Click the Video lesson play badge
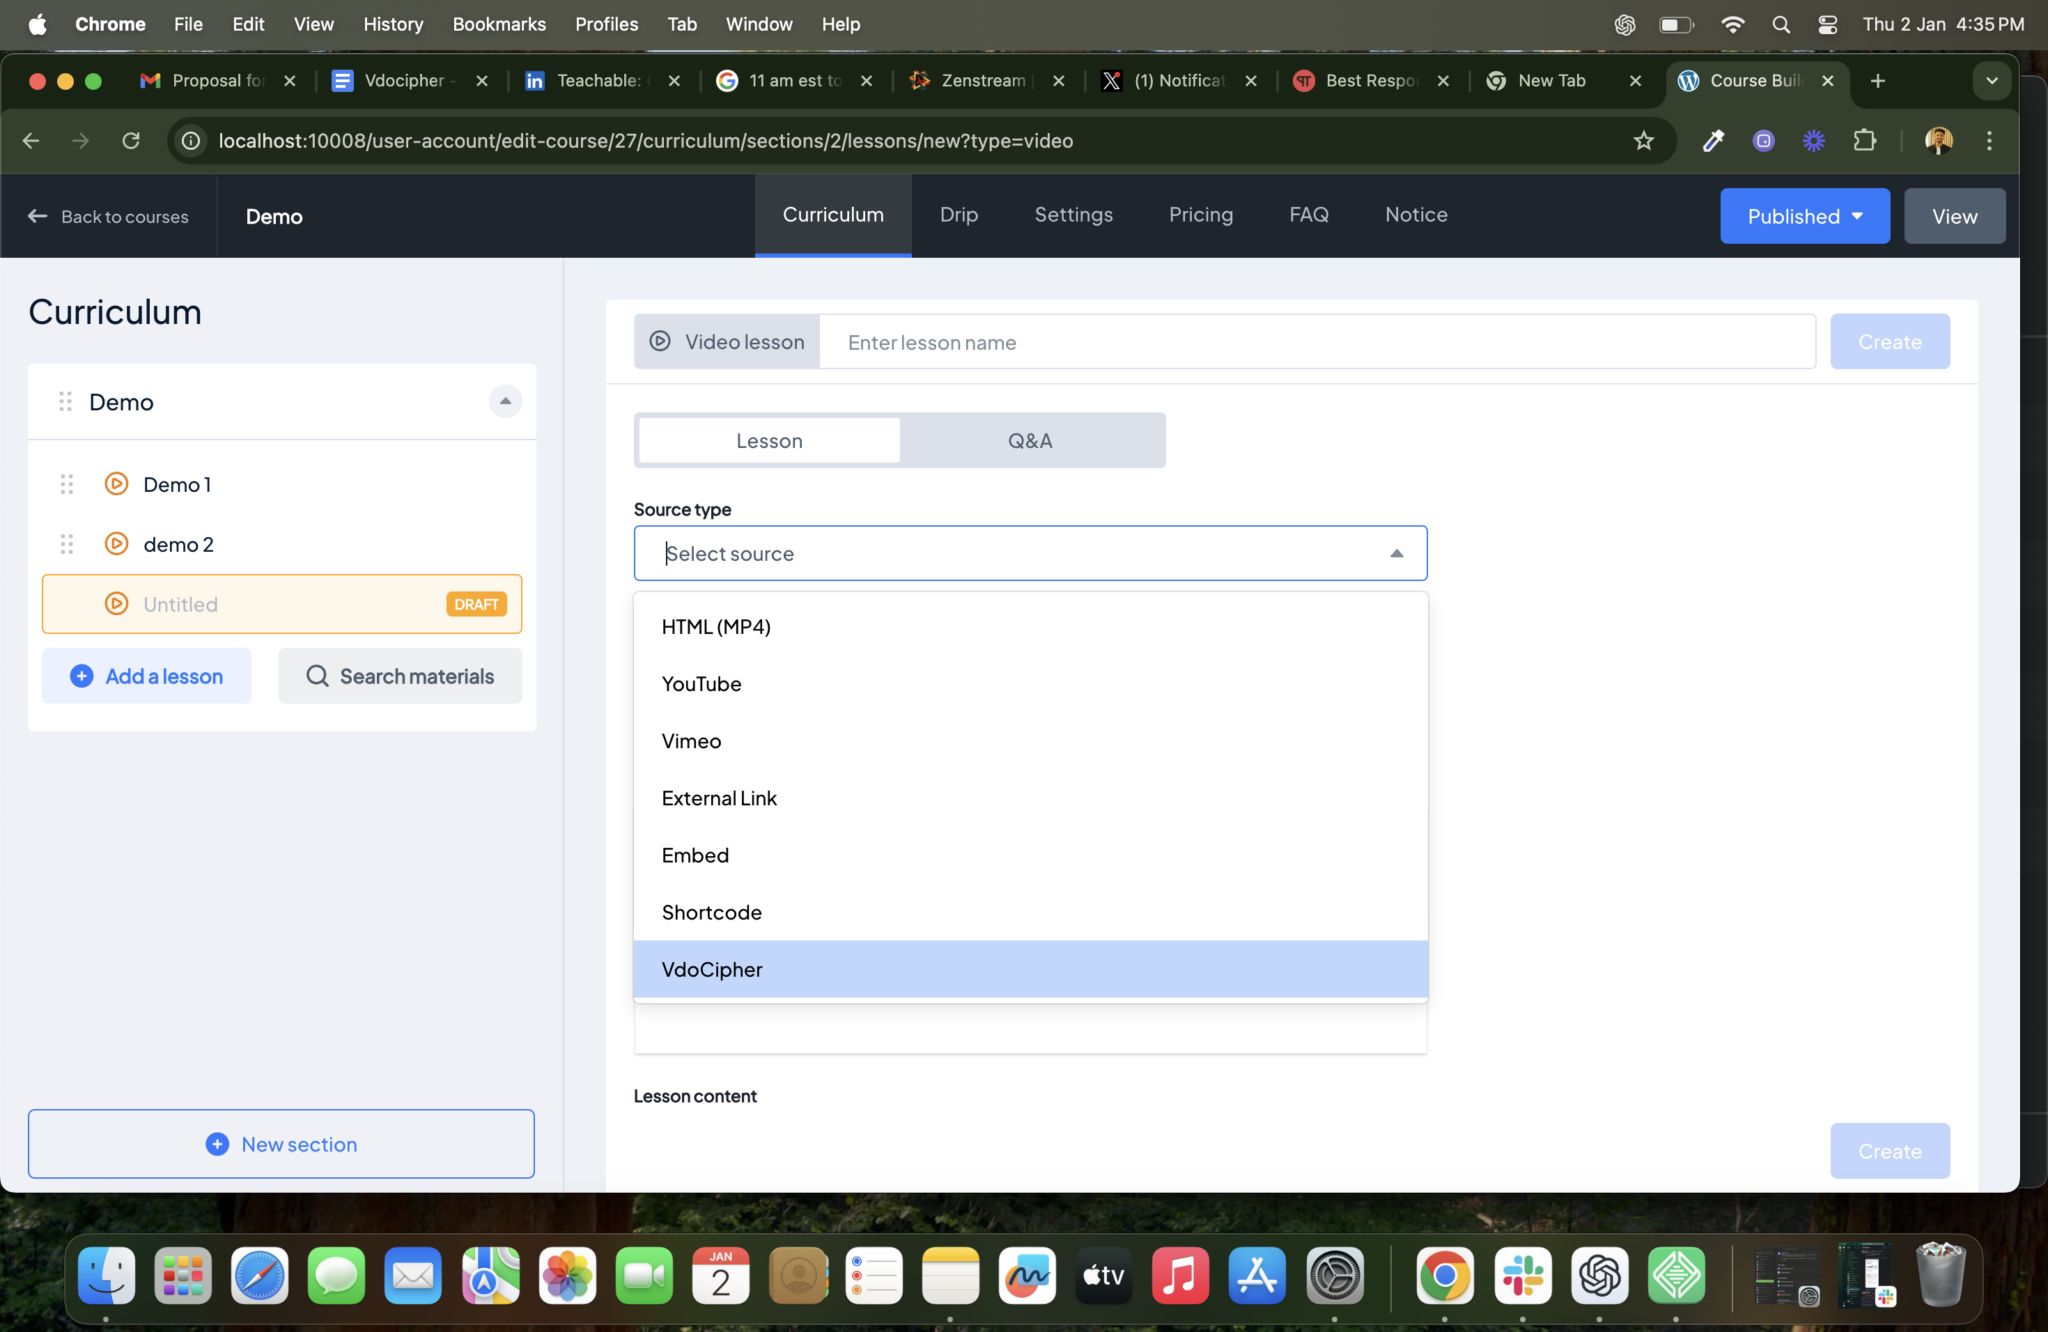The width and height of the screenshot is (2048, 1332). (660, 341)
